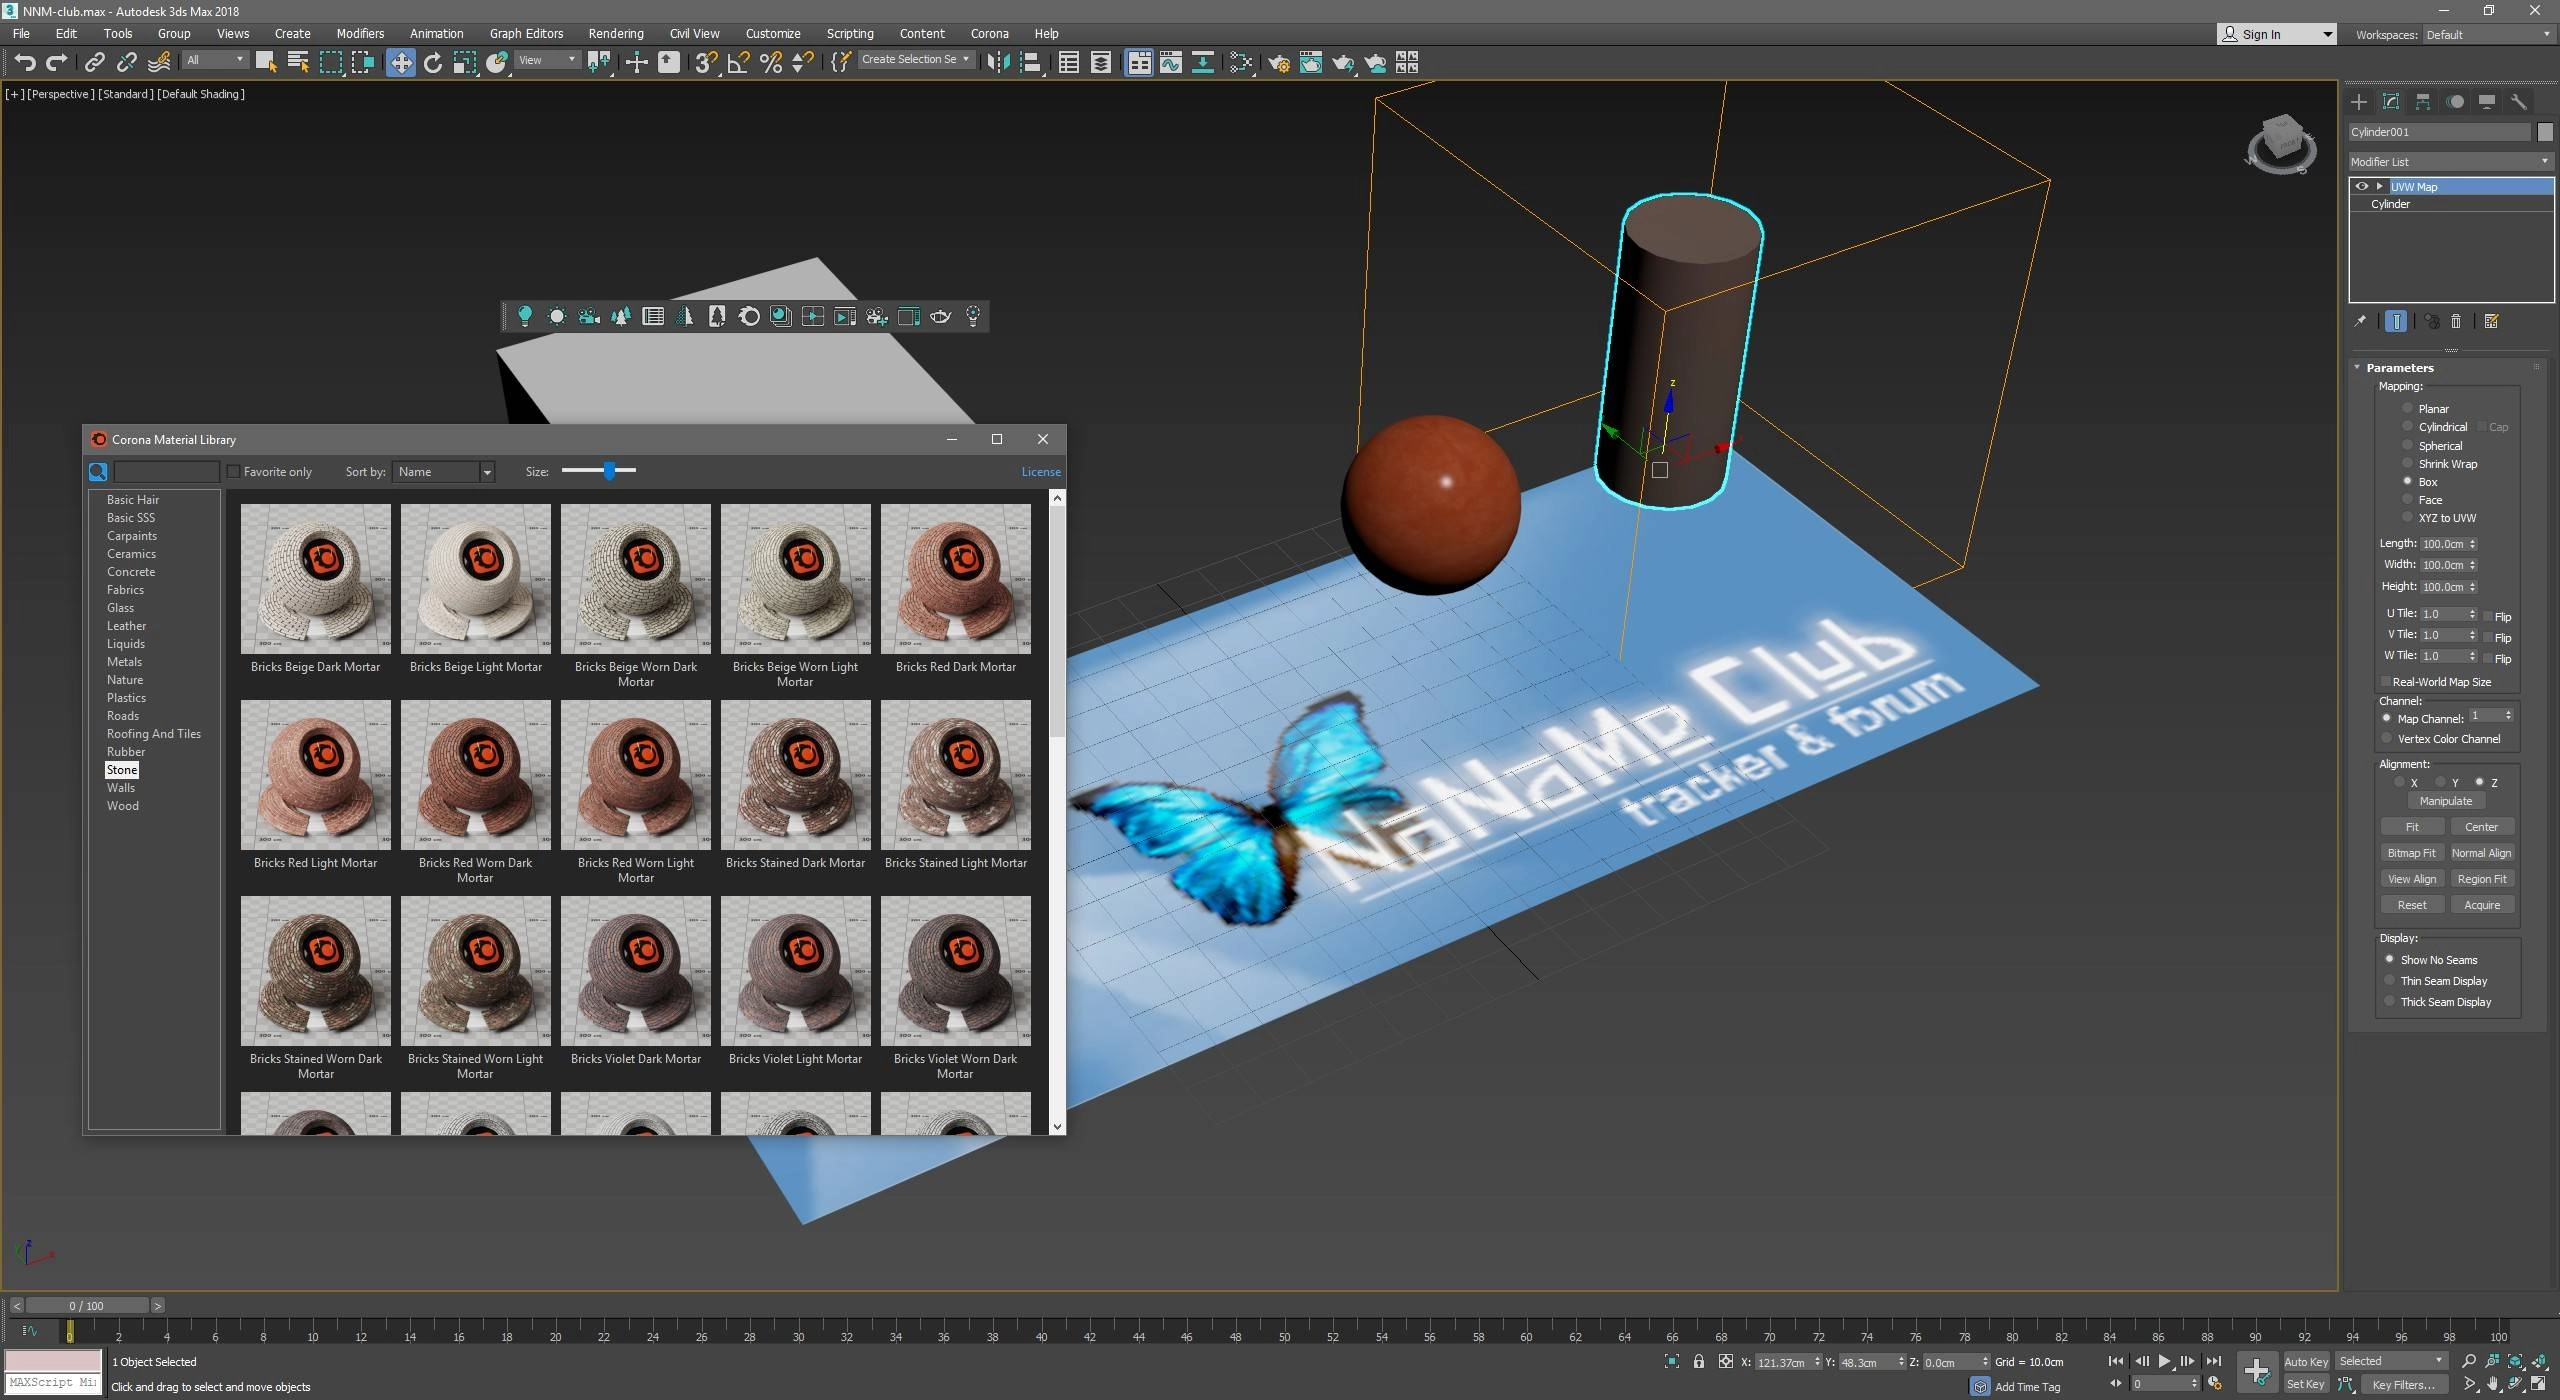2560x1400 pixels.
Task: Click the search icon in Corona Material Library
Action: tap(98, 471)
